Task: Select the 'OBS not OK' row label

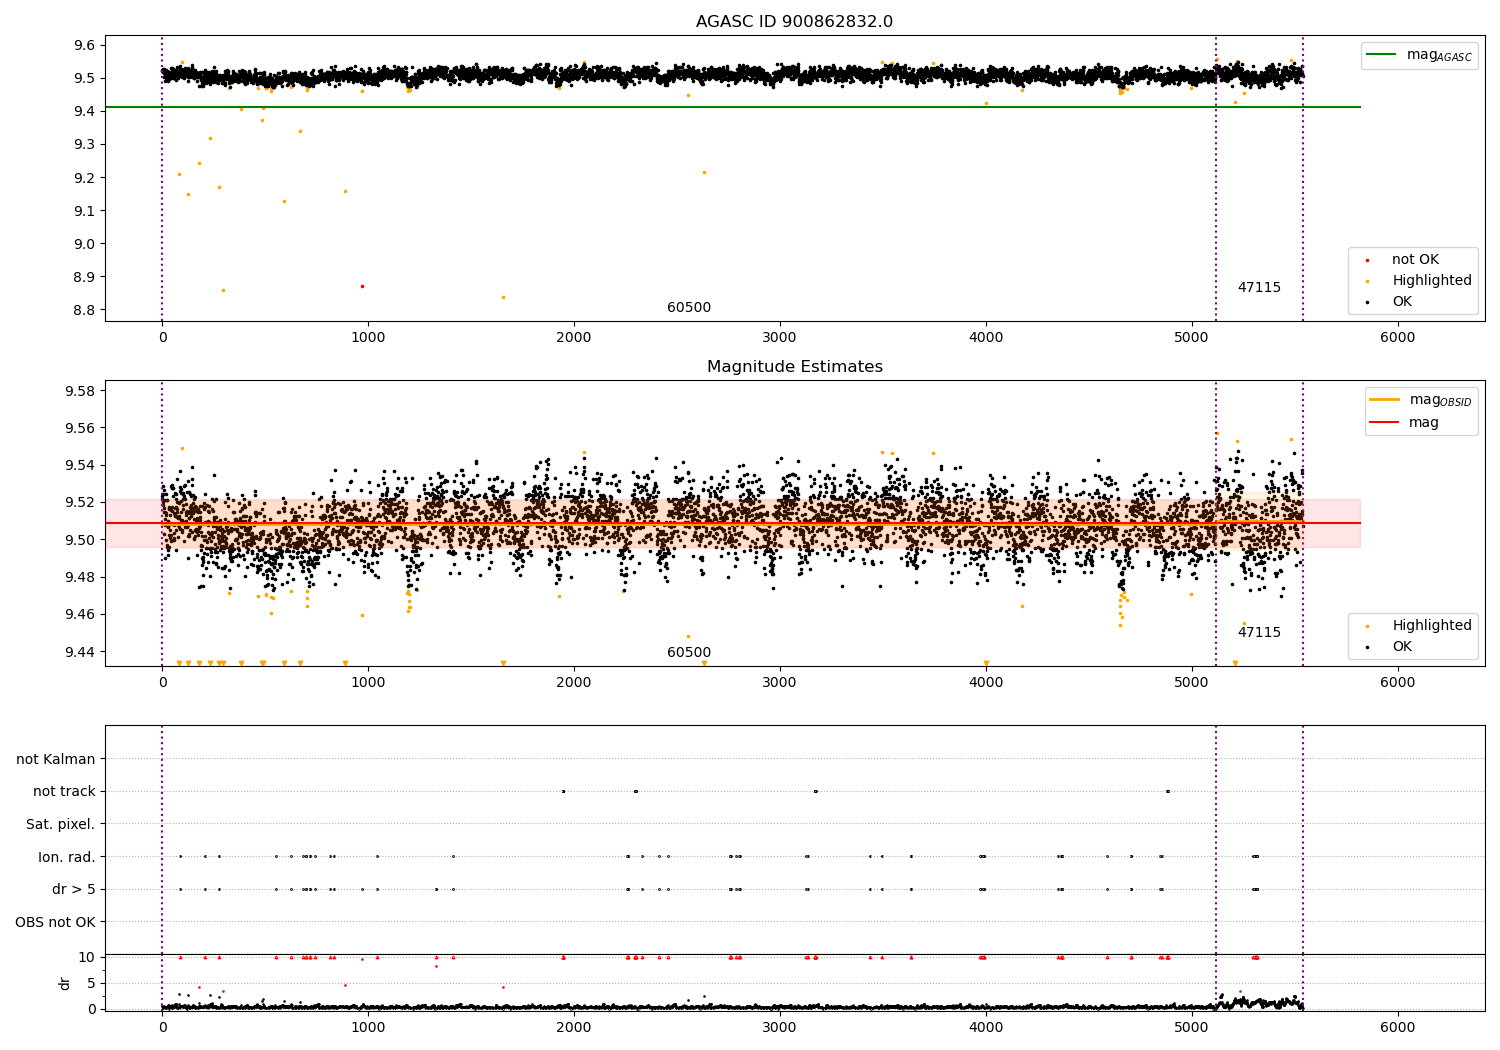Action: click(55, 922)
